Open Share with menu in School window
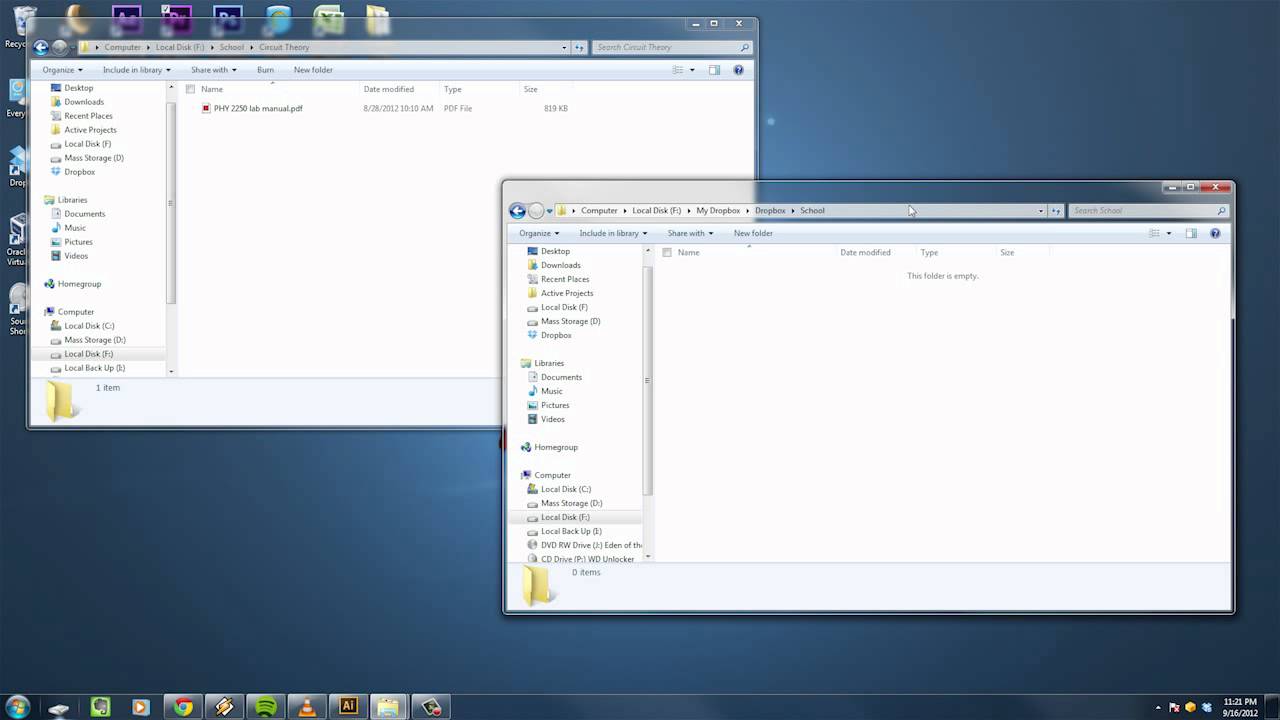Screen dimensions: 1280x720 [690, 233]
